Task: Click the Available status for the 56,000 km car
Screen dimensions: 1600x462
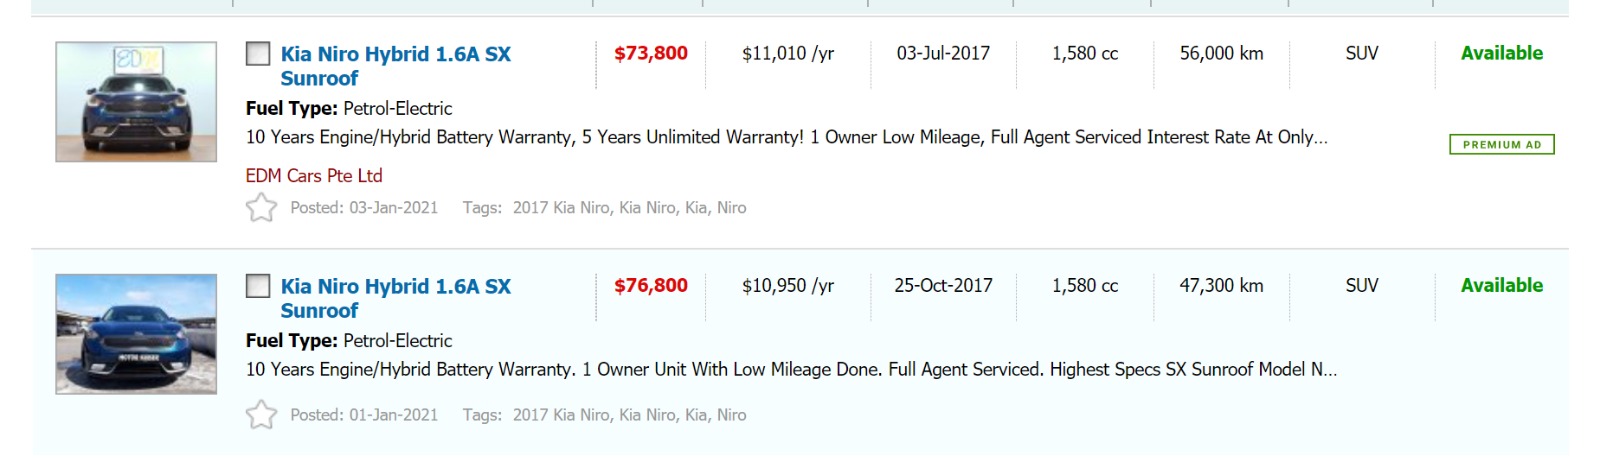Action: tap(1501, 53)
